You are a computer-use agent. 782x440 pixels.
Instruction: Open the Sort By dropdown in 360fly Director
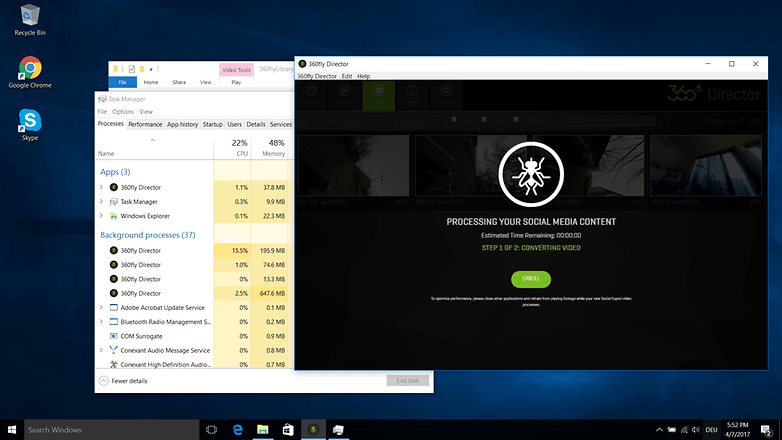point(365,120)
